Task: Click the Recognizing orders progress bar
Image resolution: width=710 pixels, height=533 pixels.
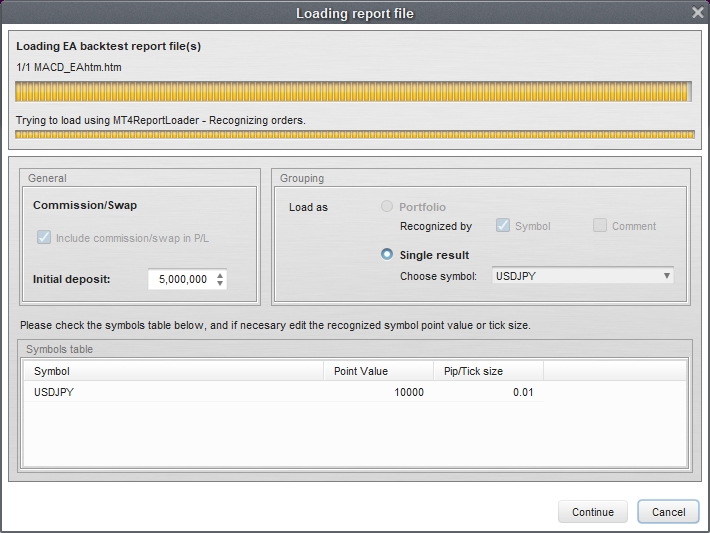Action: pyautogui.click(x=354, y=134)
